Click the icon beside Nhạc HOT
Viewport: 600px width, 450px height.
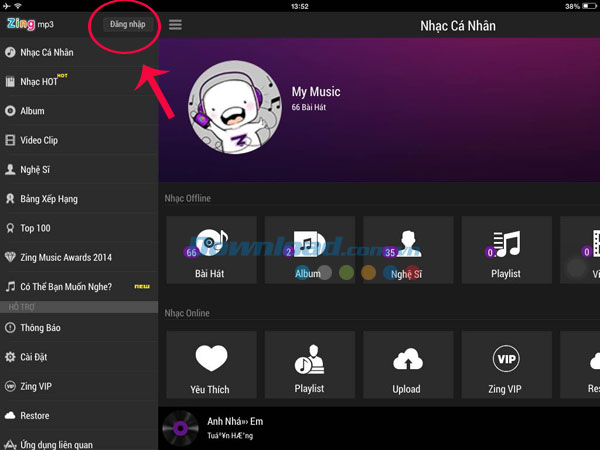pos(10,82)
